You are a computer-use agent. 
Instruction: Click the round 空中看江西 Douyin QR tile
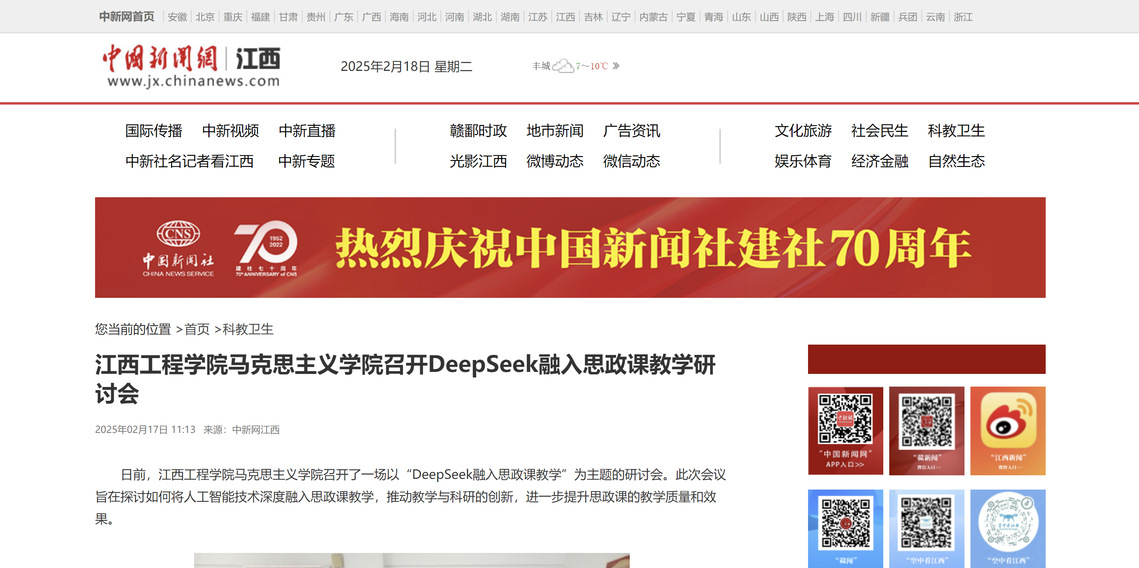tap(1007, 528)
